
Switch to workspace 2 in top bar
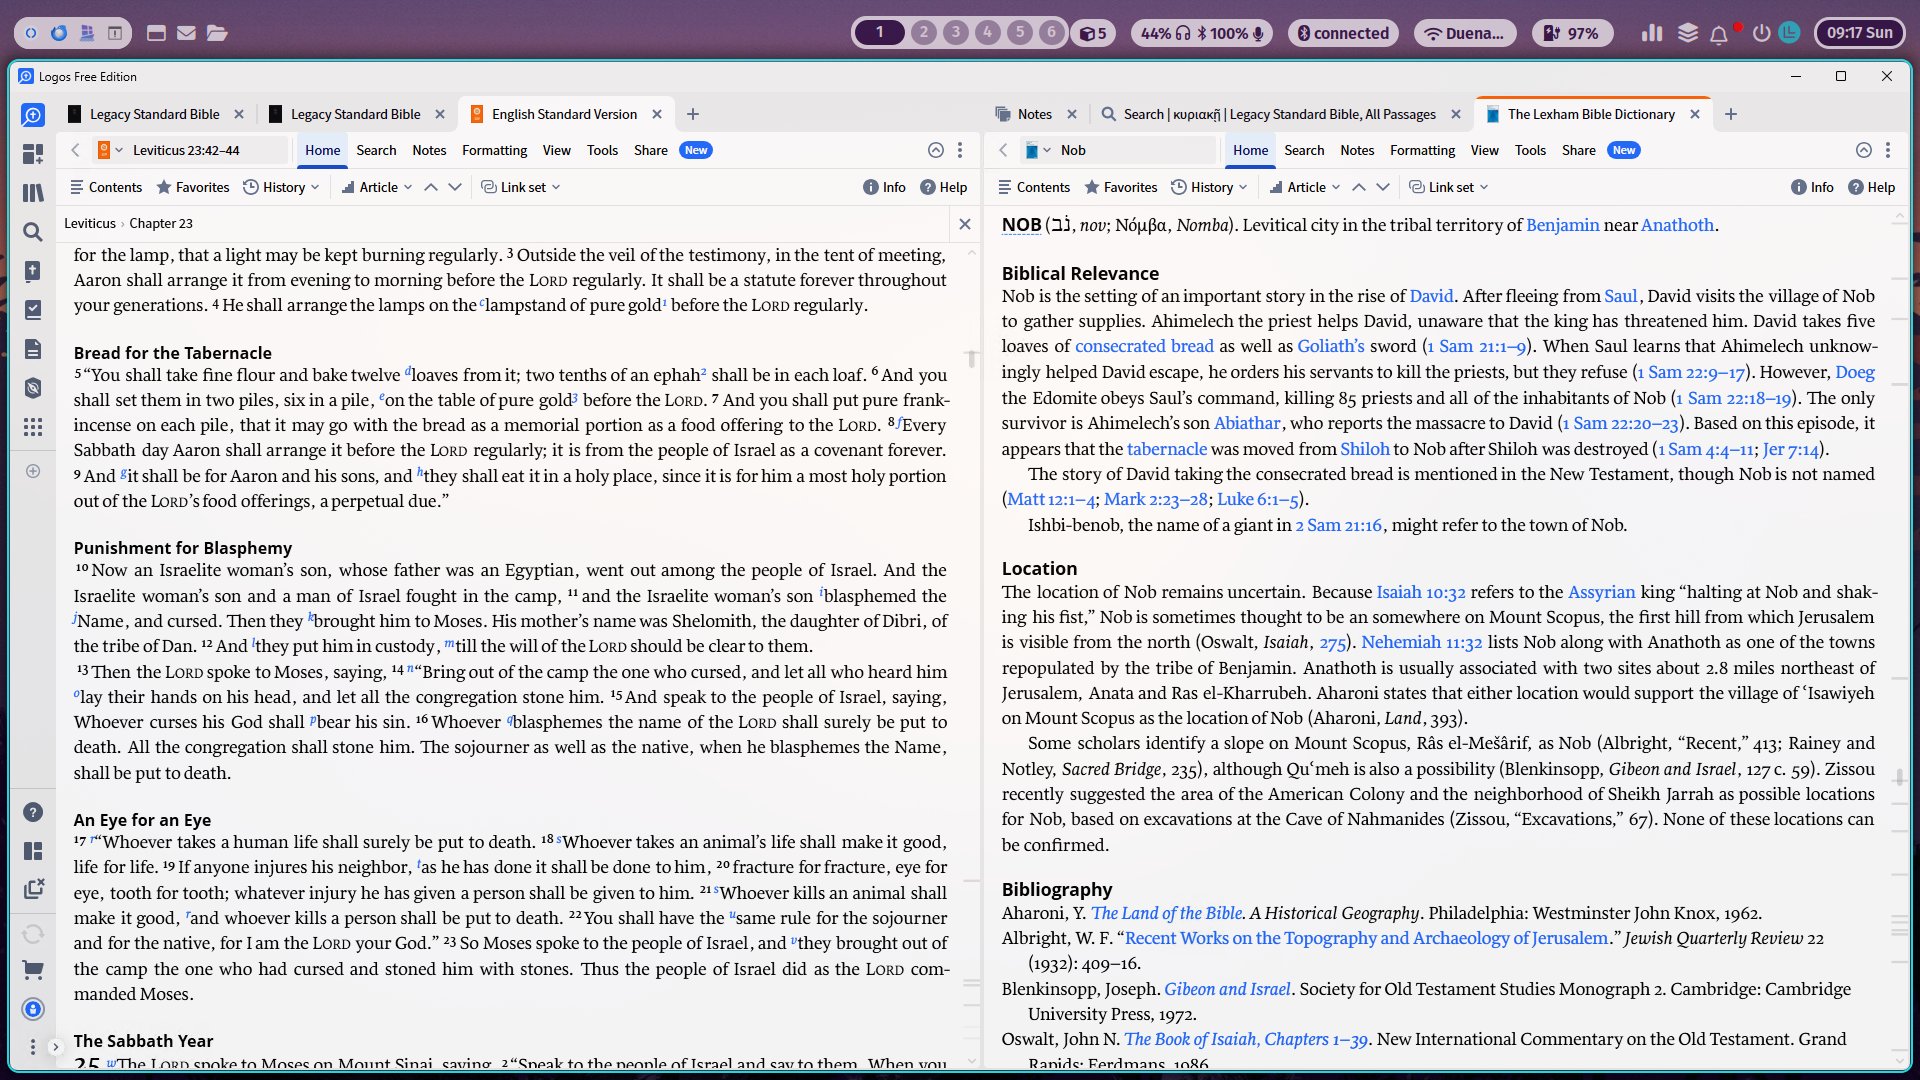pyautogui.click(x=923, y=33)
